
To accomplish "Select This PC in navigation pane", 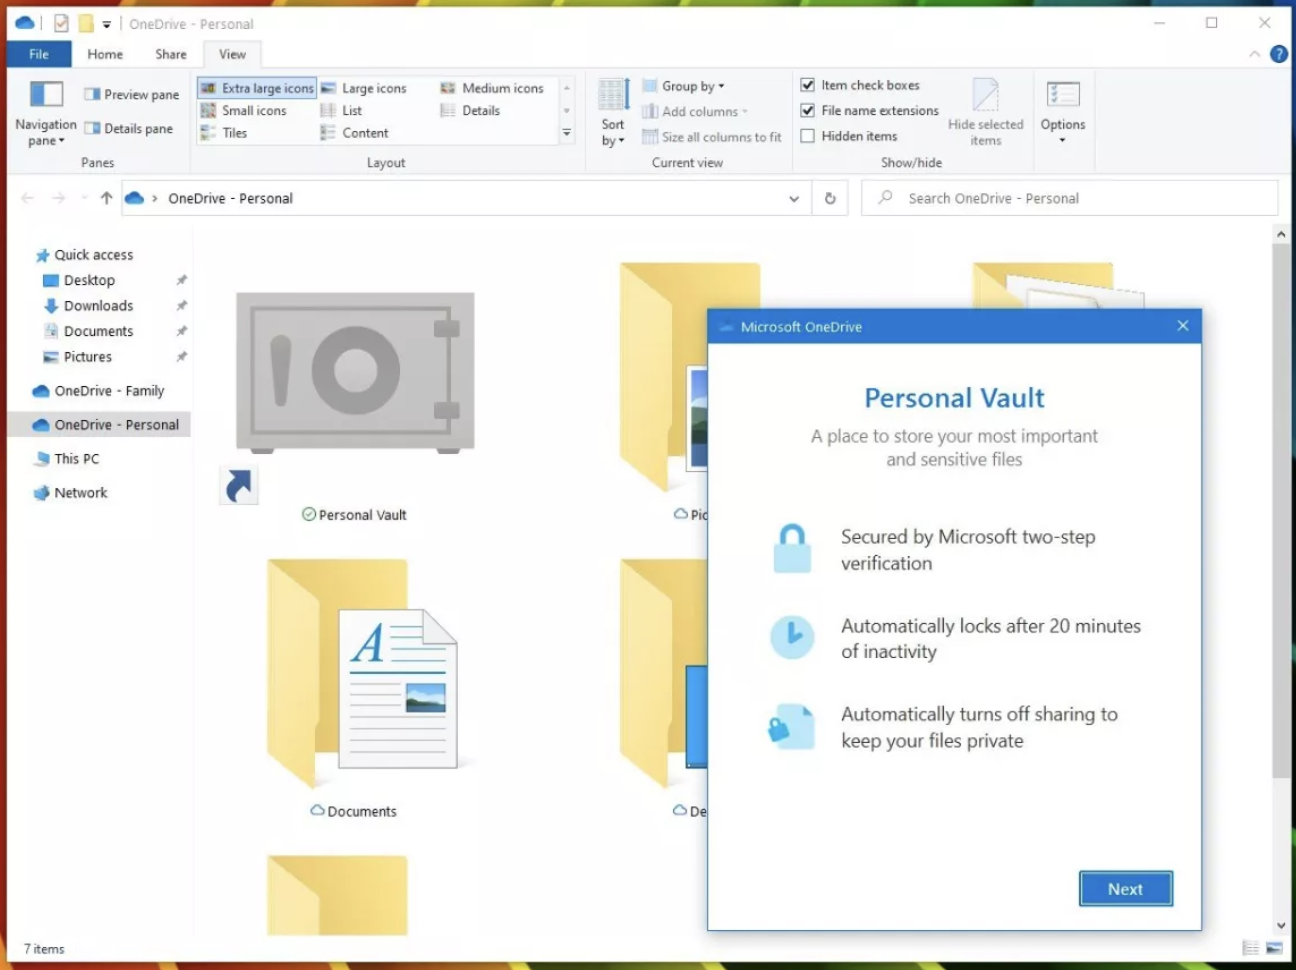I will pyautogui.click(x=66, y=459).
